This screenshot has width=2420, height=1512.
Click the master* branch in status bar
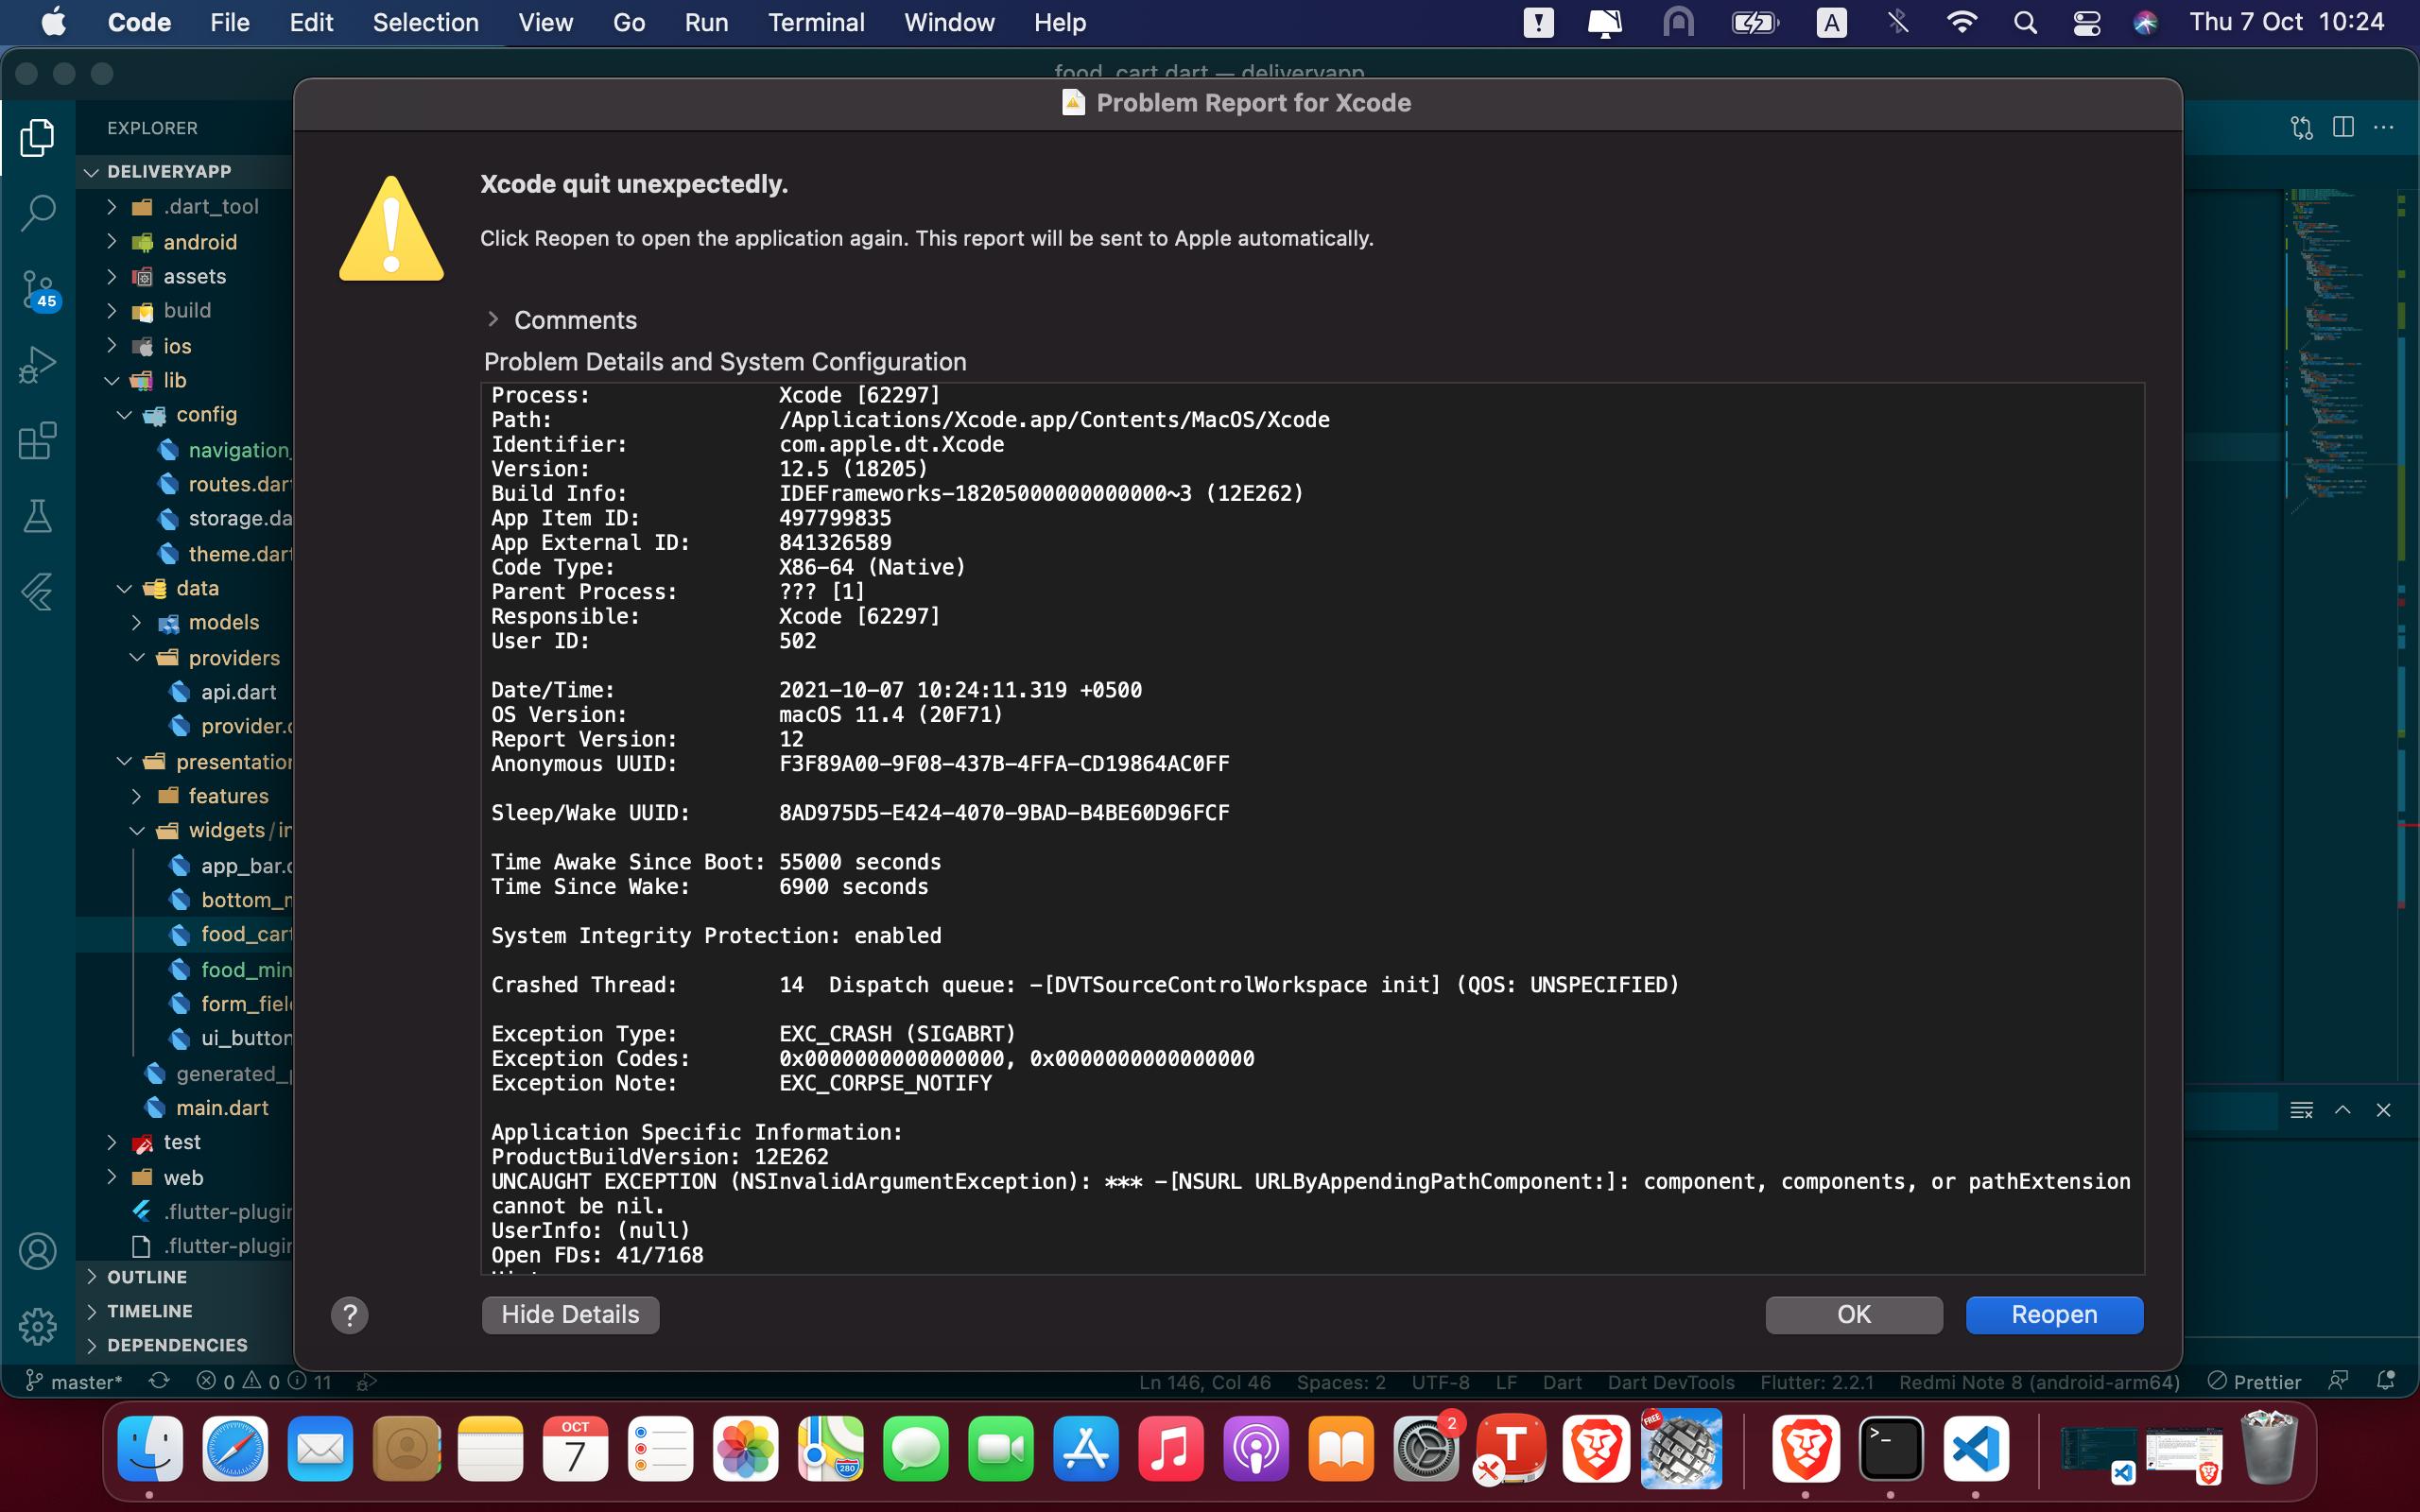73,1381
